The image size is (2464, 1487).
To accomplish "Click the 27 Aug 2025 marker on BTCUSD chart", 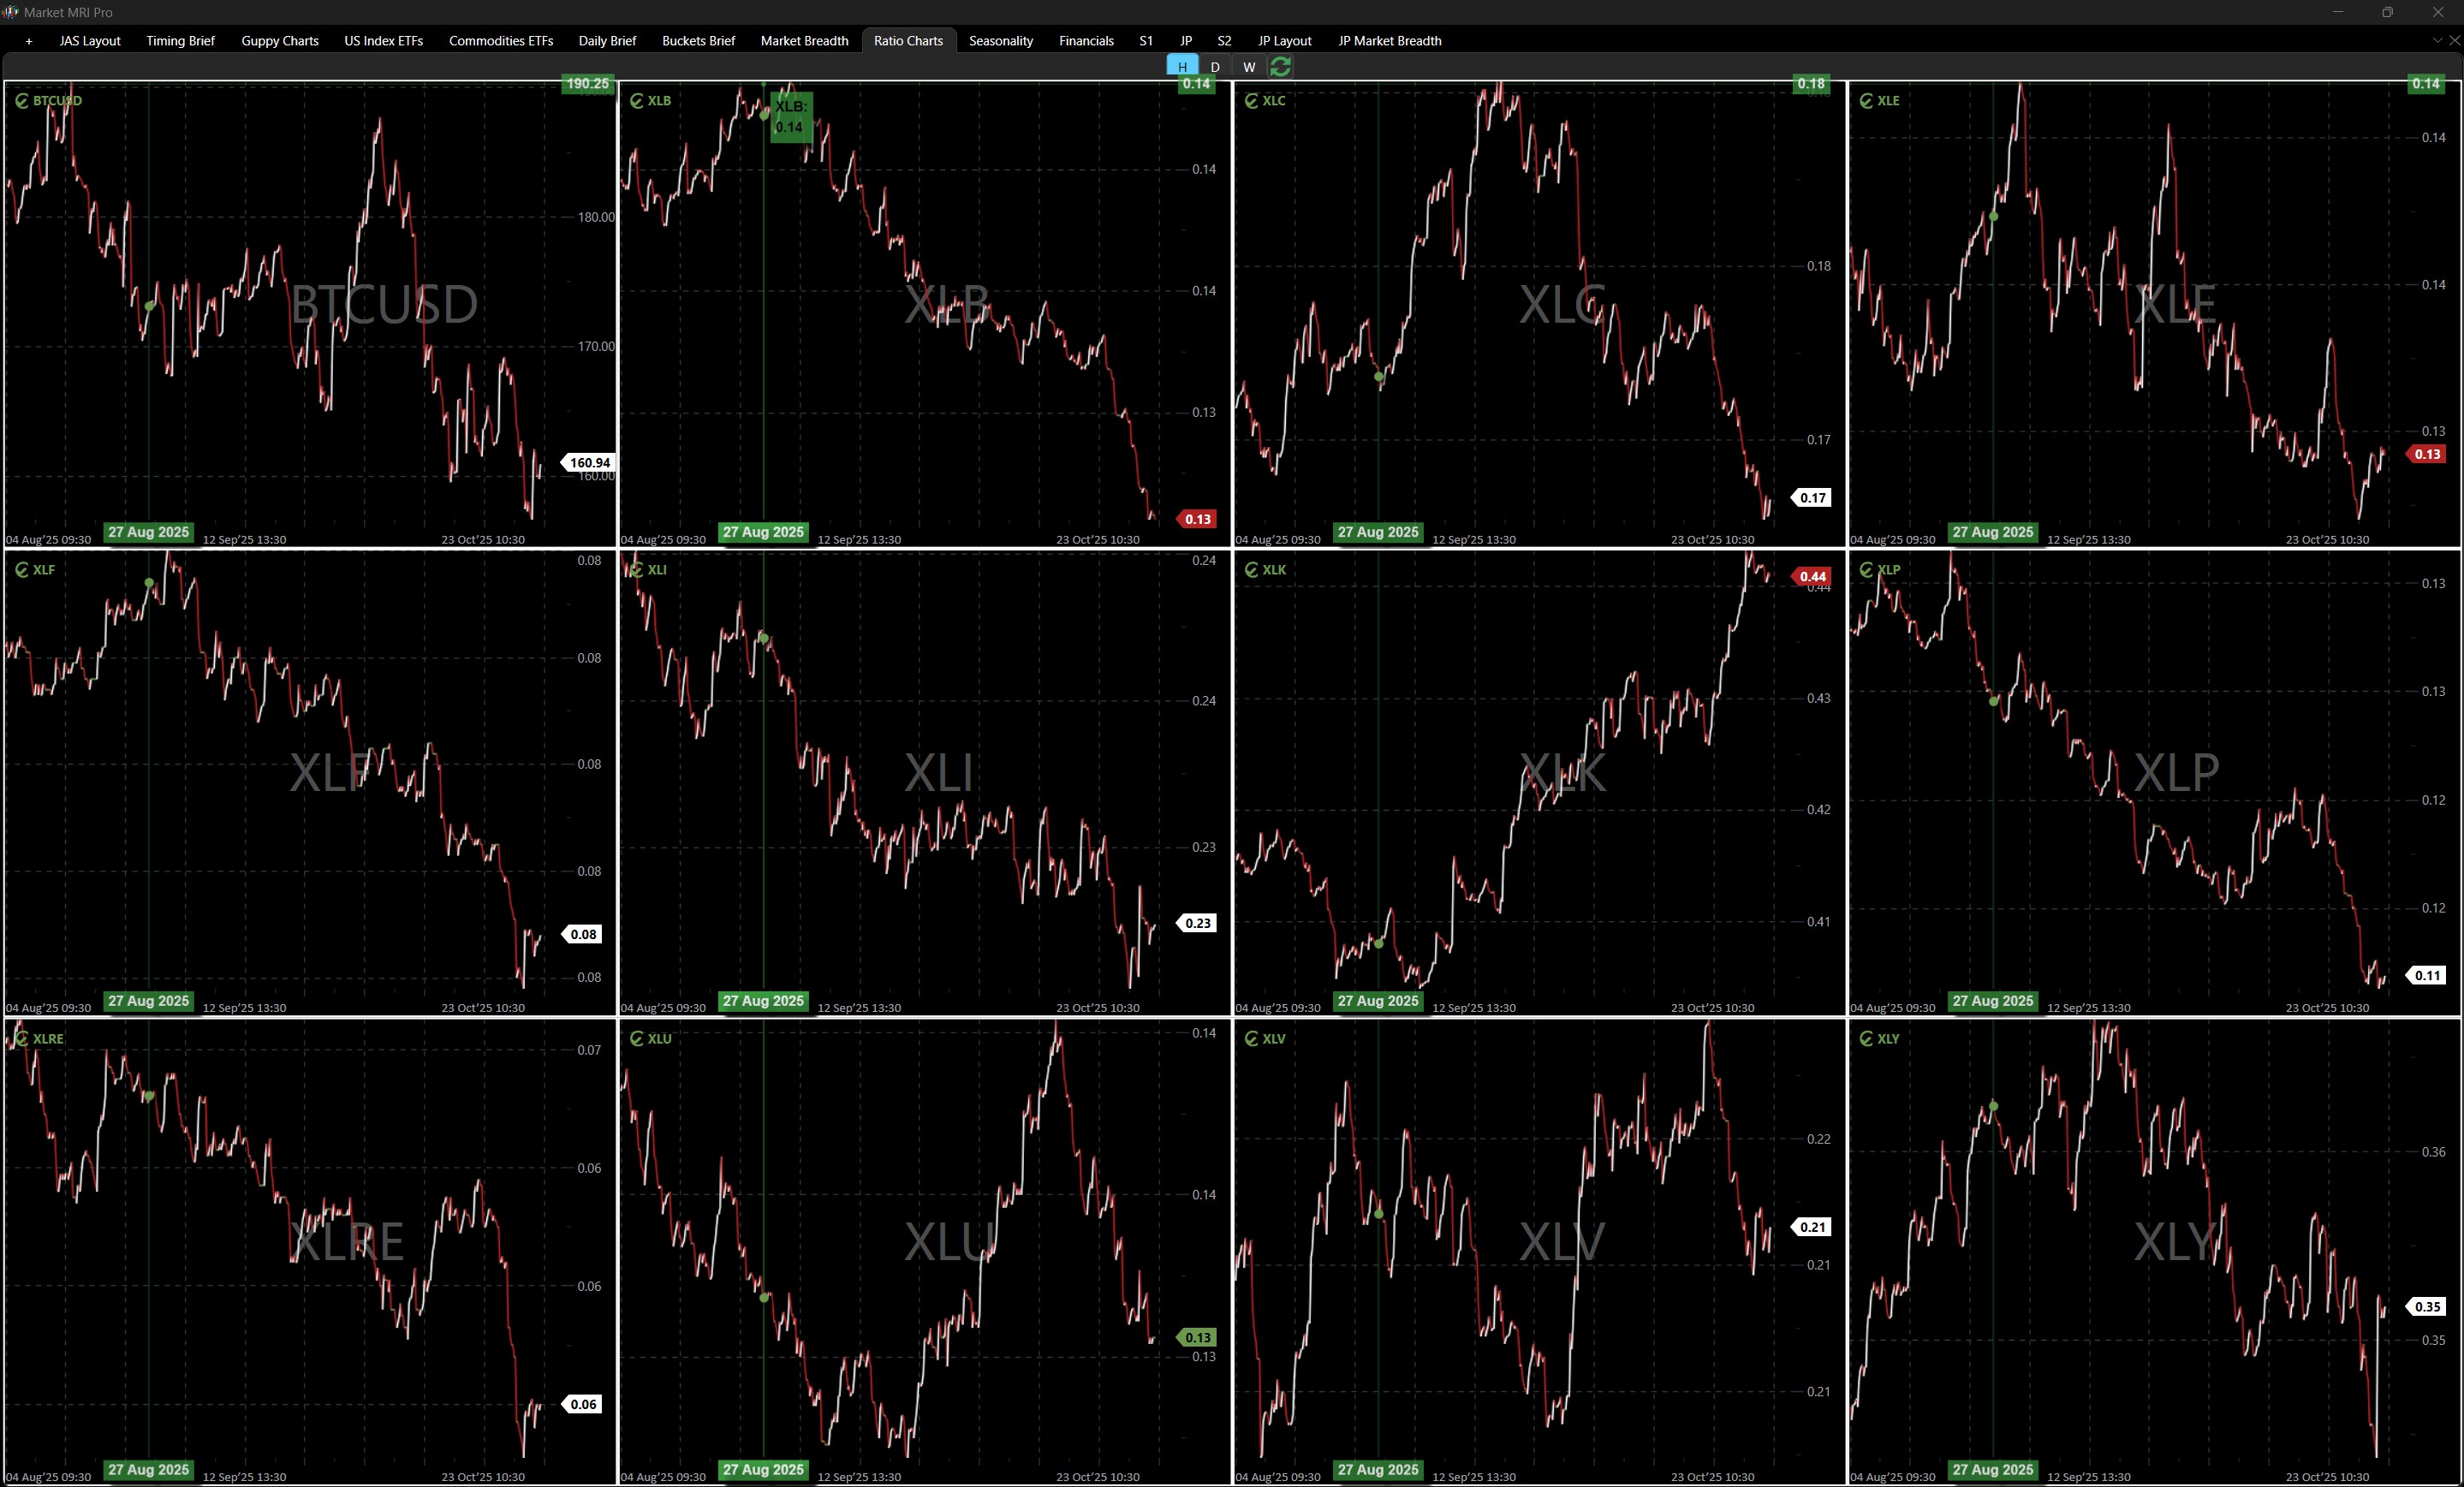I will (148, 532).
